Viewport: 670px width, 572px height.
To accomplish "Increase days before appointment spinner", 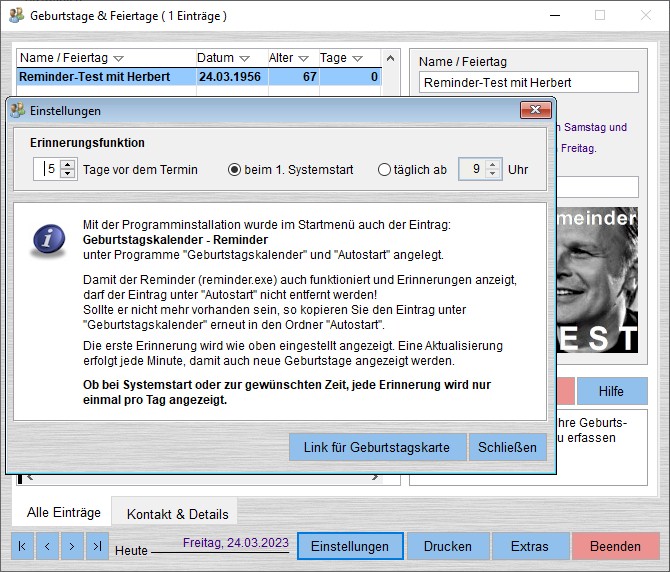I will pos(68,164).
